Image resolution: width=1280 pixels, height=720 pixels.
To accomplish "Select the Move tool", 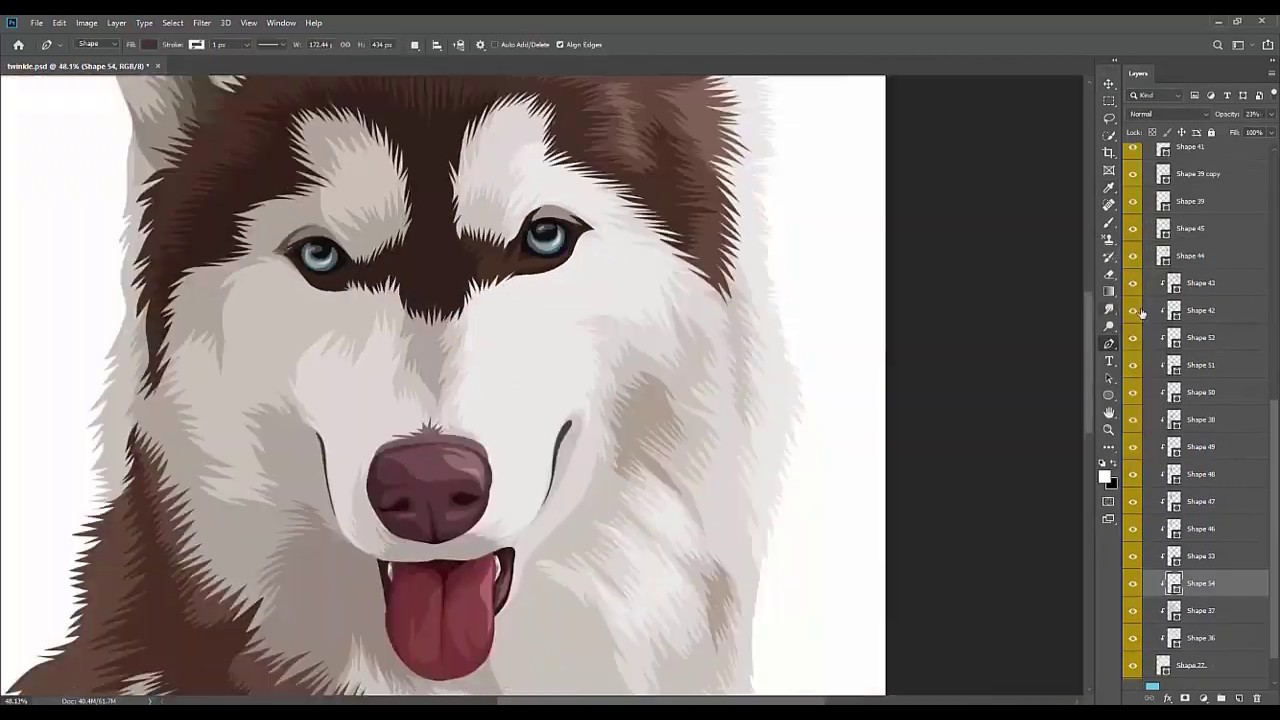I will pos(1109,84).
